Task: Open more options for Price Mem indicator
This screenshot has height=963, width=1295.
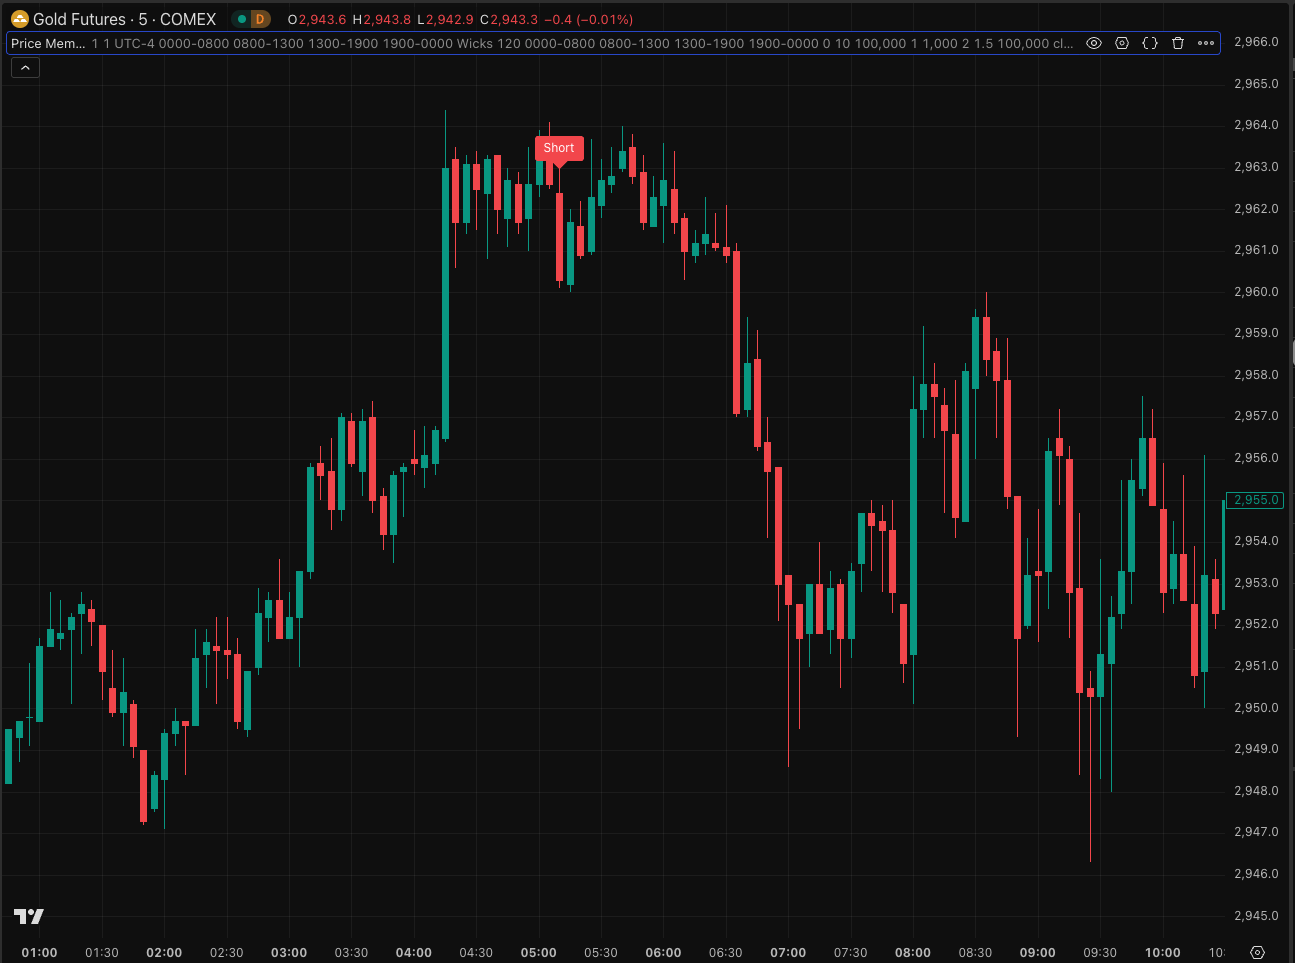Action: click(1206, 43)
